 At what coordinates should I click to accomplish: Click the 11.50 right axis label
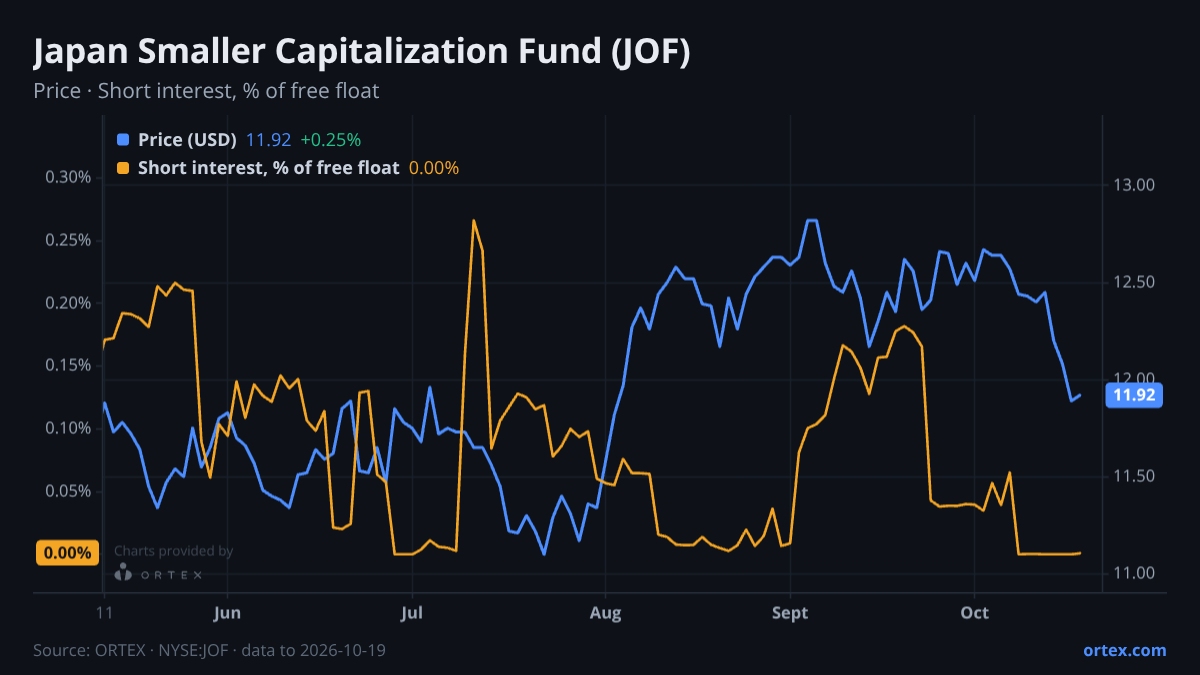(x=1133, y=476)
